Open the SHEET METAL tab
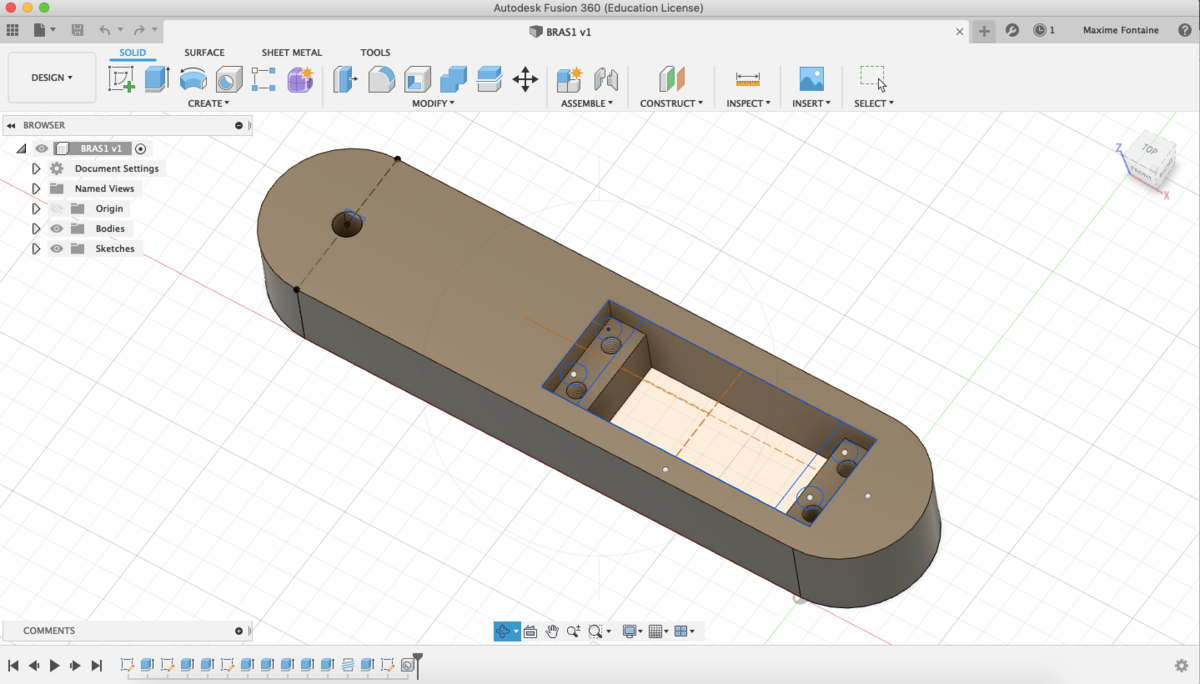The height and width of the screenshot is (684, 1200). tap(292, 53)
